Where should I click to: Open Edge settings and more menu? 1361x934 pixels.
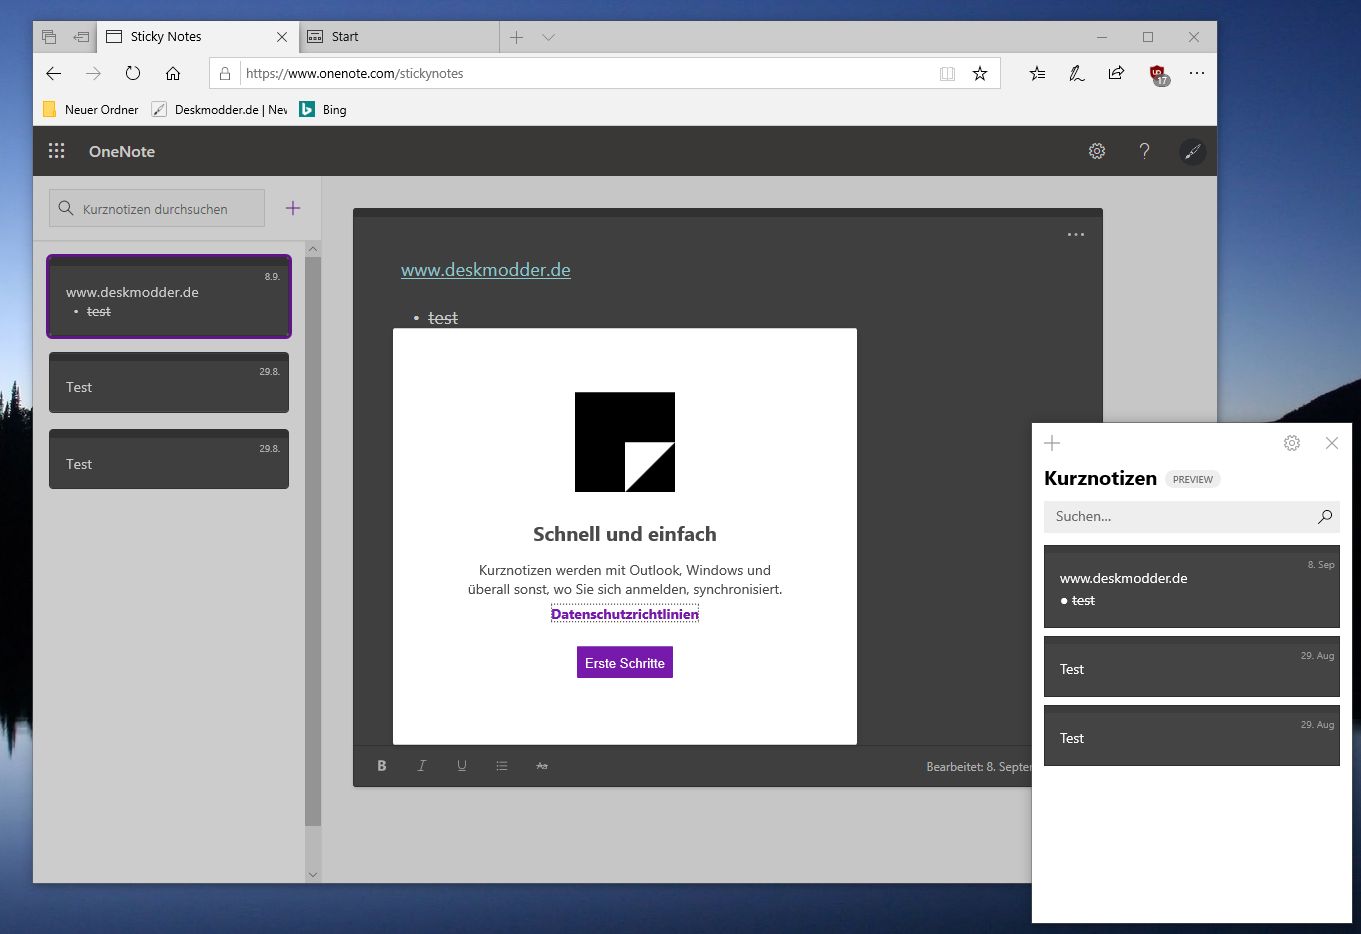pyautogui.click(x=1197, y=73)
